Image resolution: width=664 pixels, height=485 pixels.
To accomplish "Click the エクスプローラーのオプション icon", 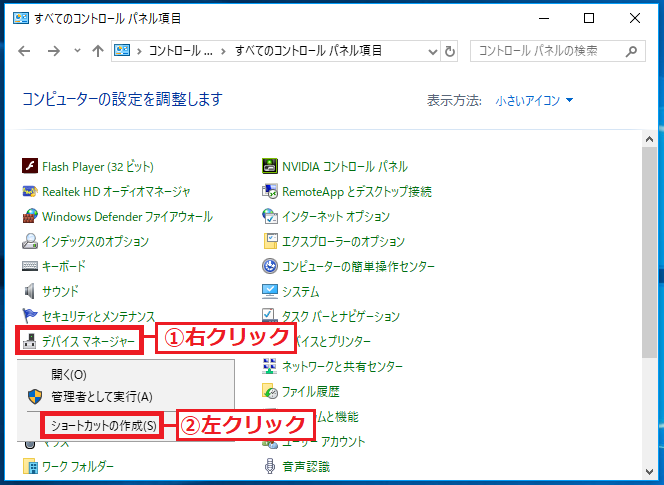I will click(270, 241).
